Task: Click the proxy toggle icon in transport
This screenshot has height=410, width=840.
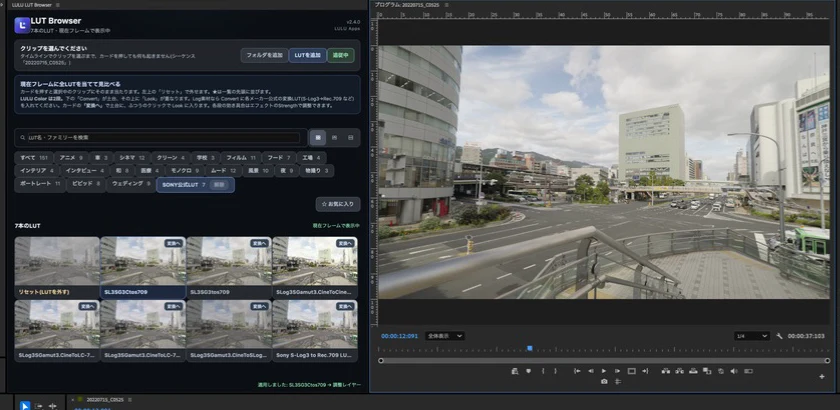Action: tap(748, 371)
